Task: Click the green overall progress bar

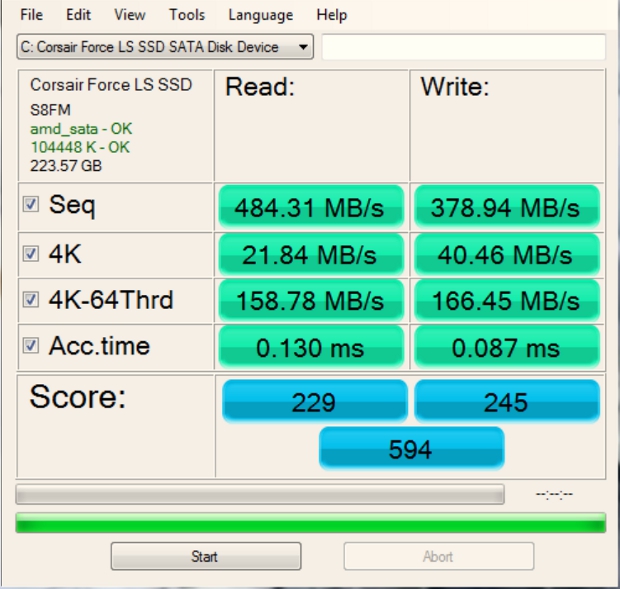Action: [311, 523]
